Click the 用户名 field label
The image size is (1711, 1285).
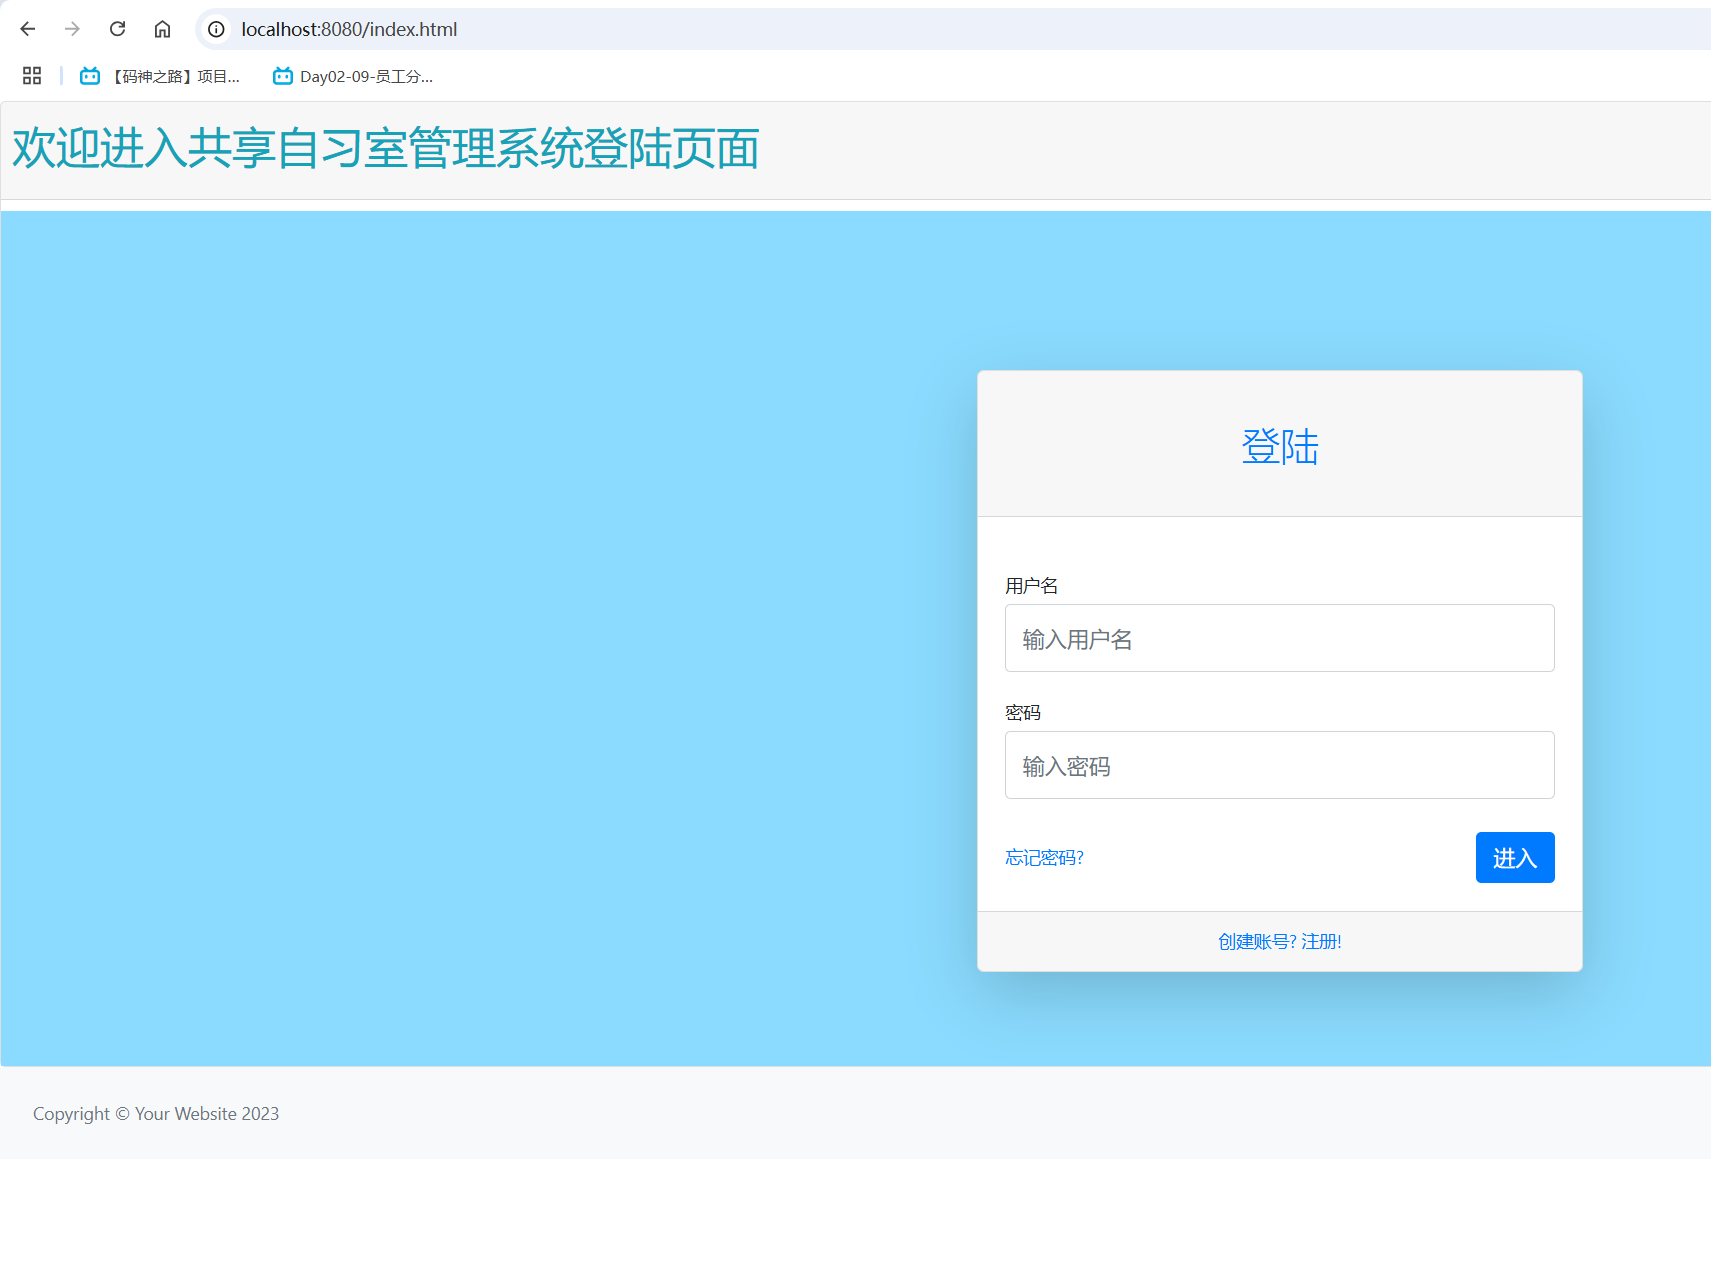[x=1031, y=586]
